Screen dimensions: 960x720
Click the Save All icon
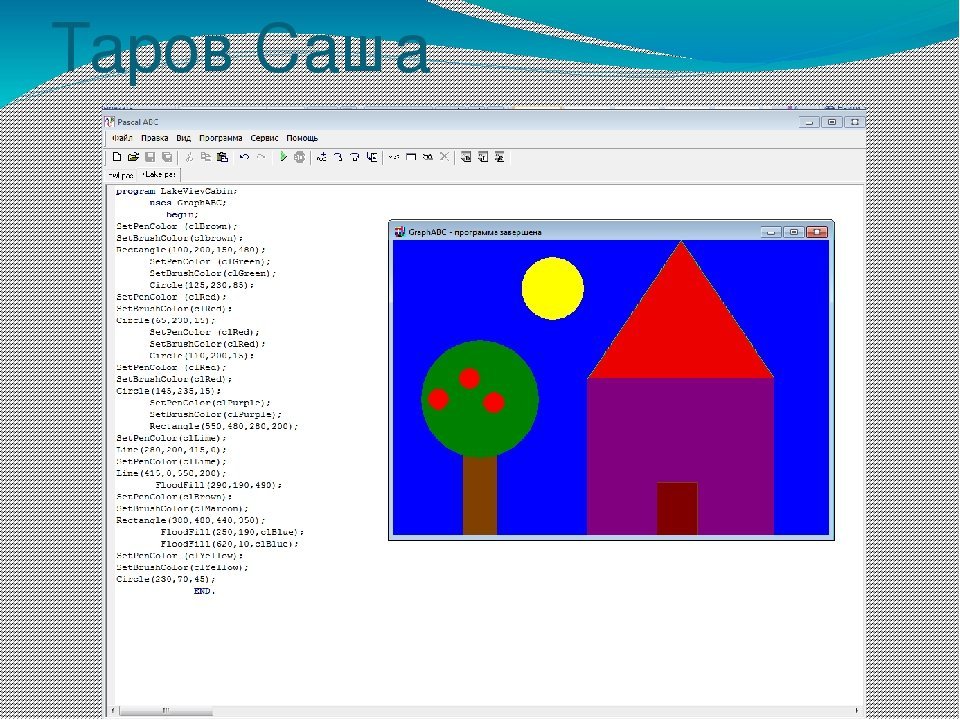click(166, 157)
